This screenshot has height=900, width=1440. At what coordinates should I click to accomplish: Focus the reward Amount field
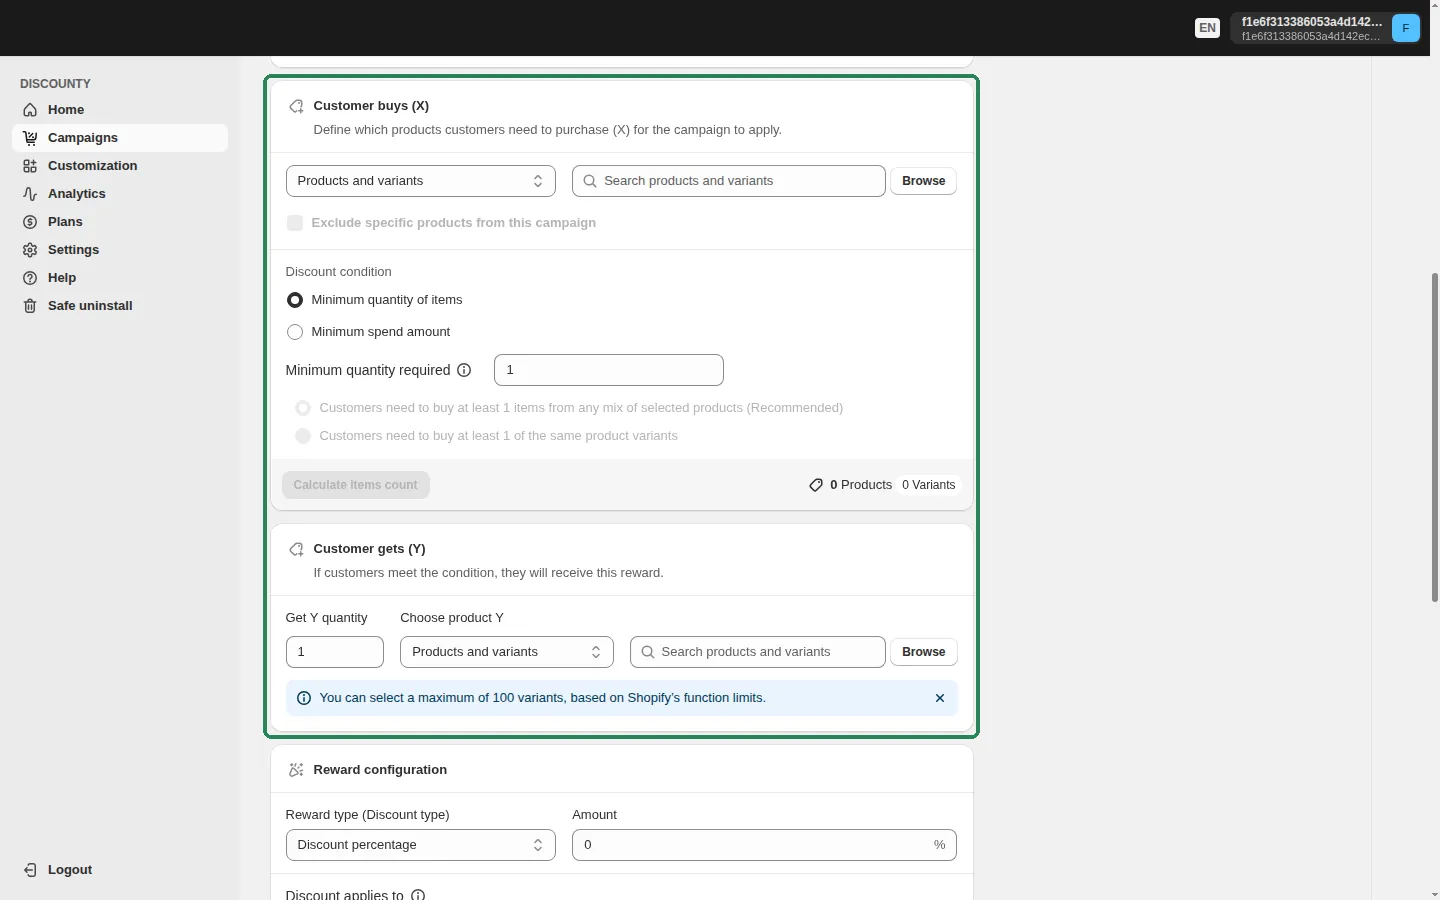[x=764, y=845]
